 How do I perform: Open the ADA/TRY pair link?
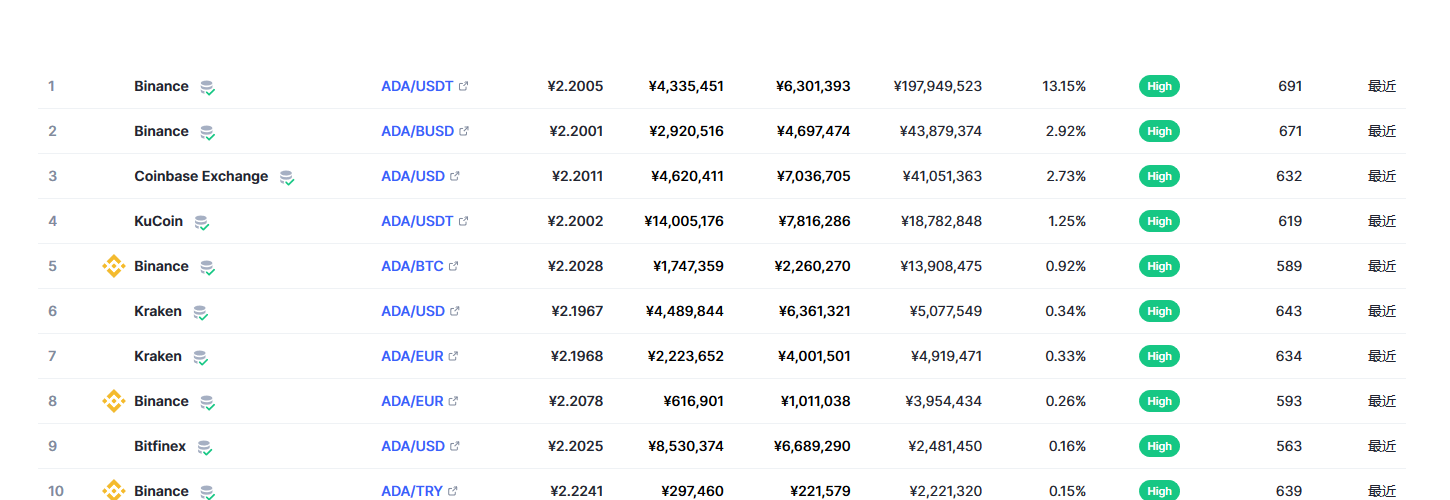coord(412,491)
